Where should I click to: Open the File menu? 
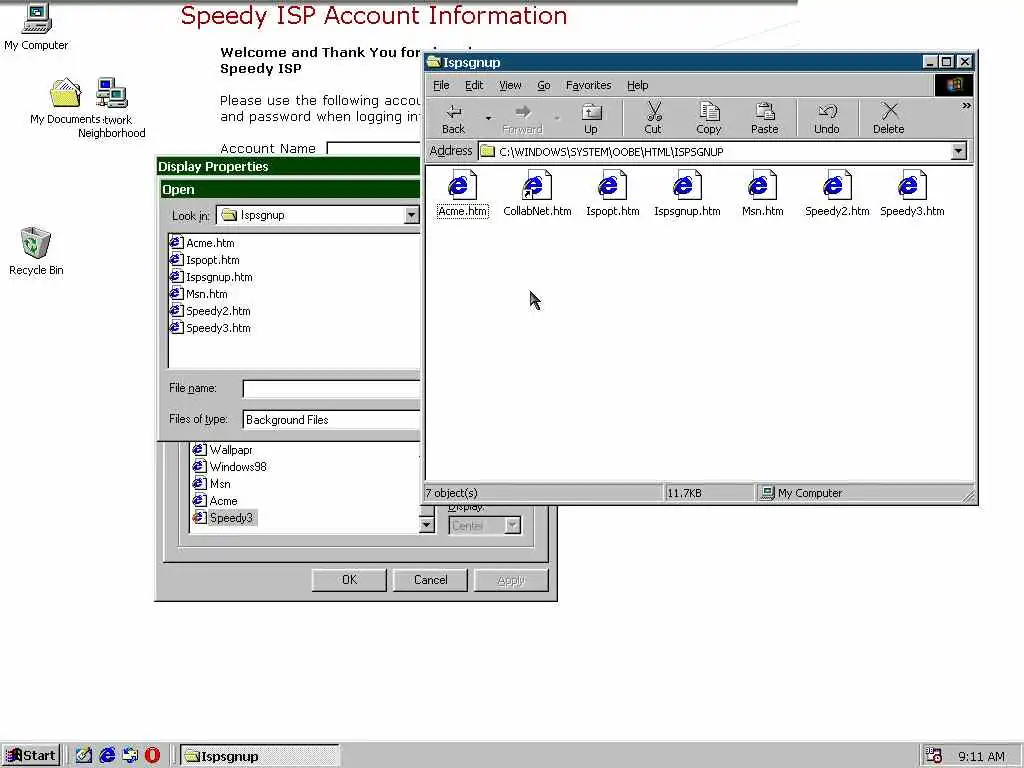click(x=441, y=86)
